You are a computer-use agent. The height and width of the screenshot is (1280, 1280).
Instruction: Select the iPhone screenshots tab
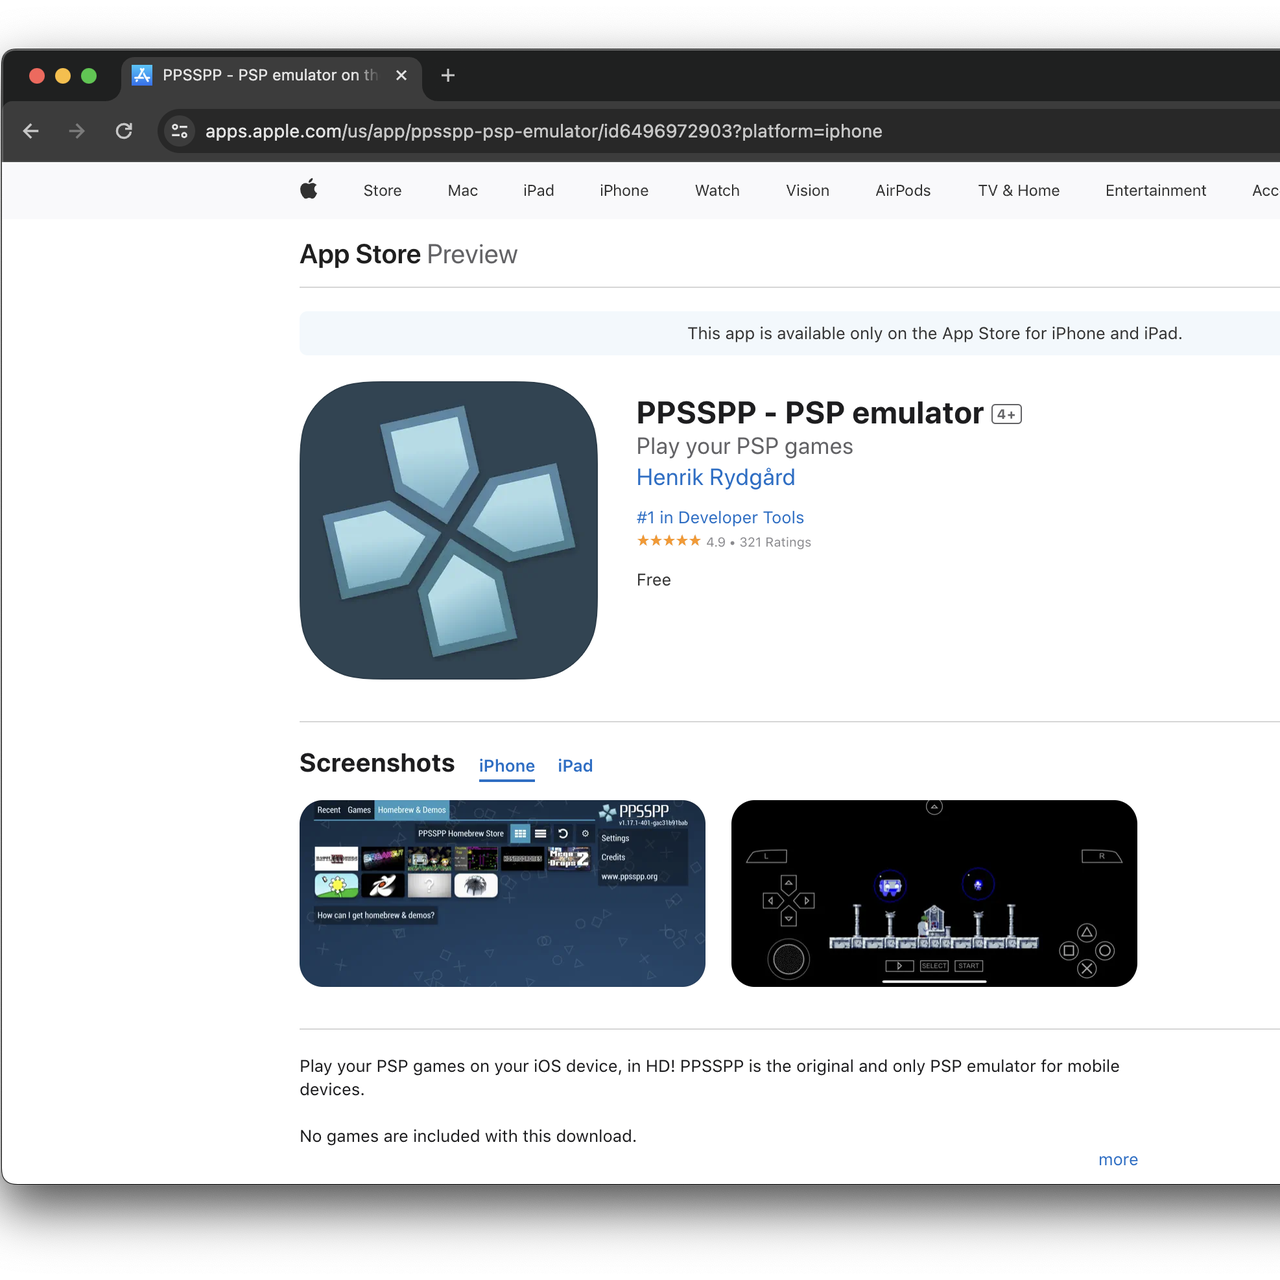tap(507, 766)
